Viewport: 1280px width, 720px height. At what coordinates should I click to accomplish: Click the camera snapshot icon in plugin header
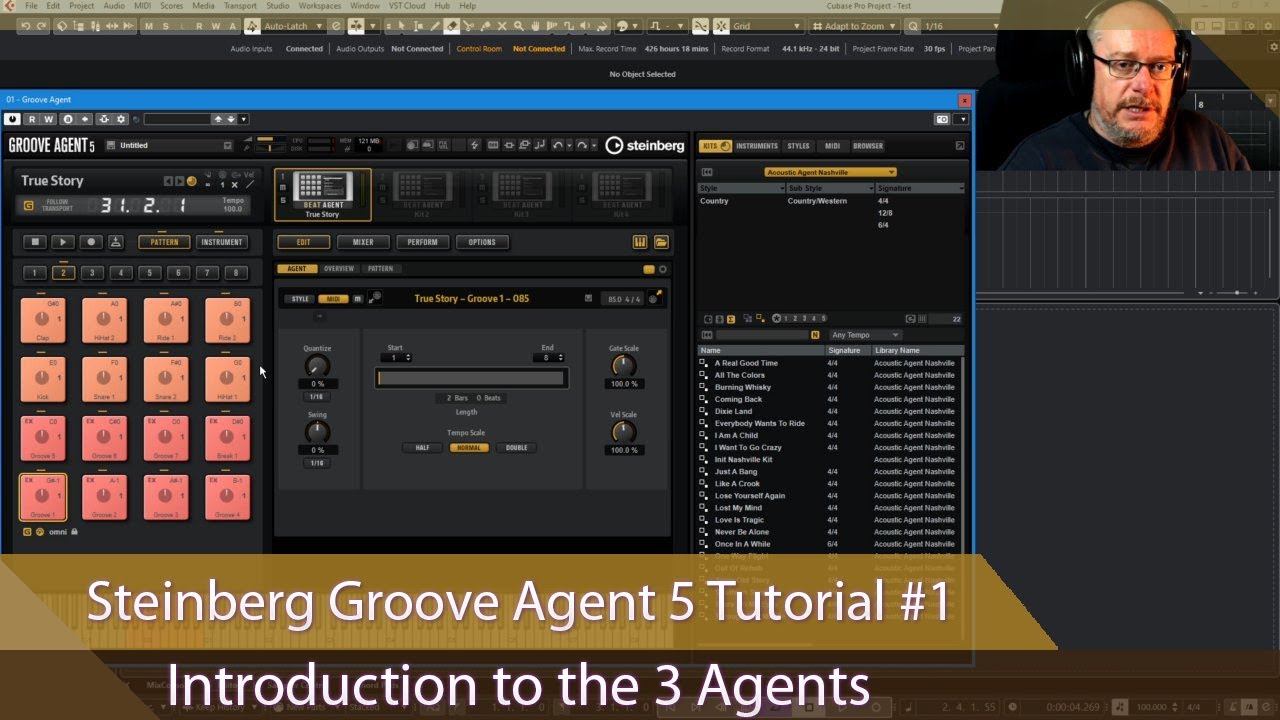coord(942,119)
